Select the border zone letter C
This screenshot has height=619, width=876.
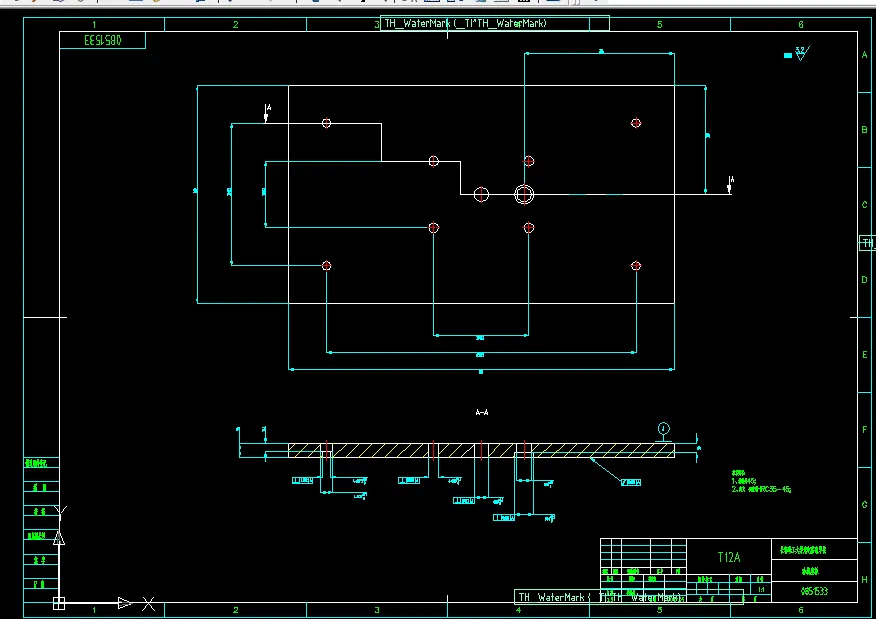point(864,204)
